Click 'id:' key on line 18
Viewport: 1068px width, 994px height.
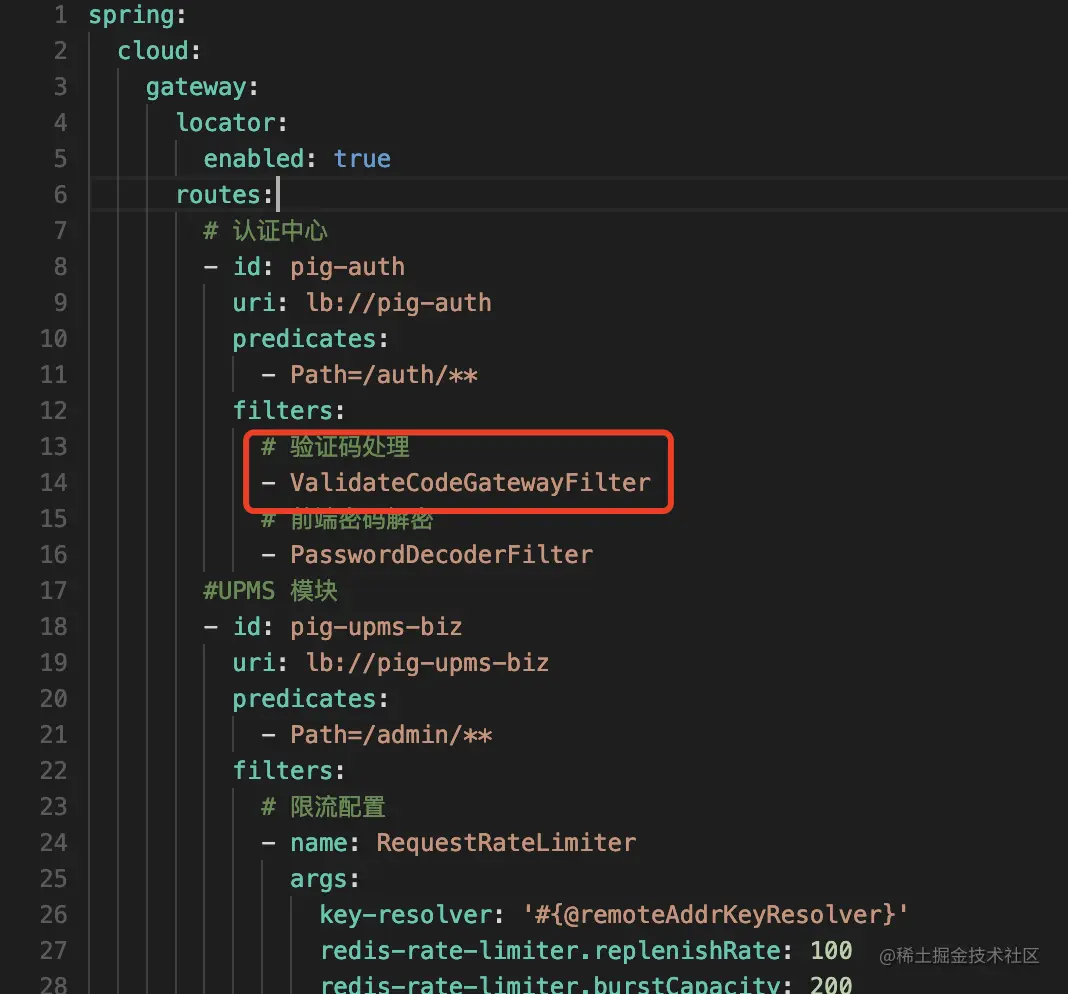pos(252,627)
